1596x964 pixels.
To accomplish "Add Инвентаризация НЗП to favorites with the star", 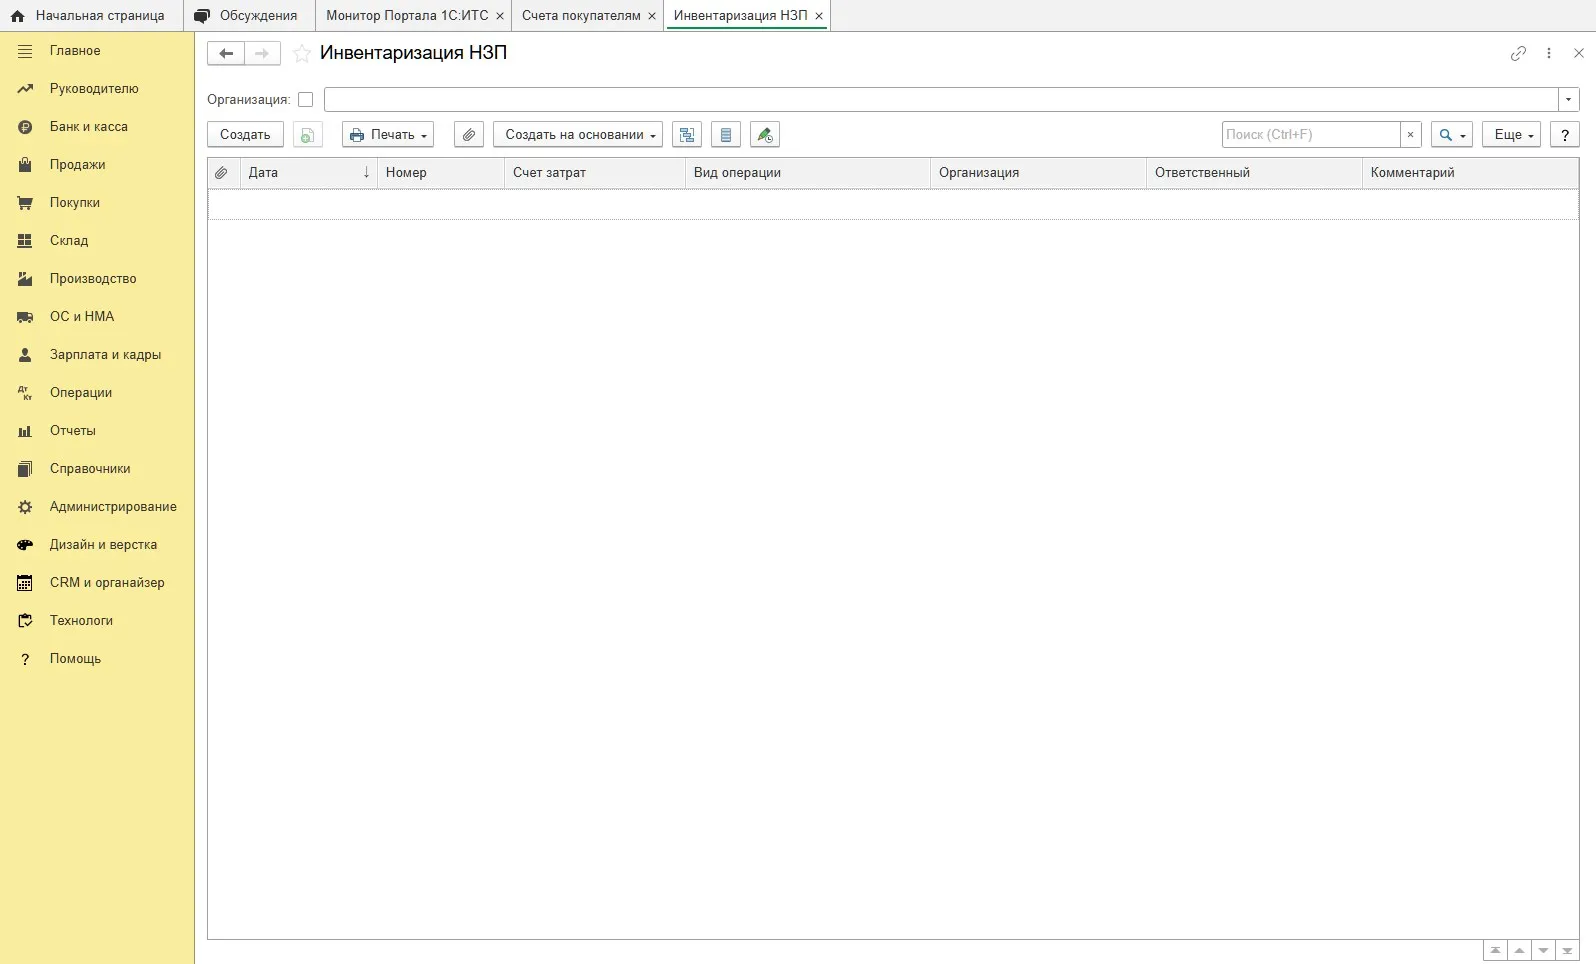I will point(302,54).
